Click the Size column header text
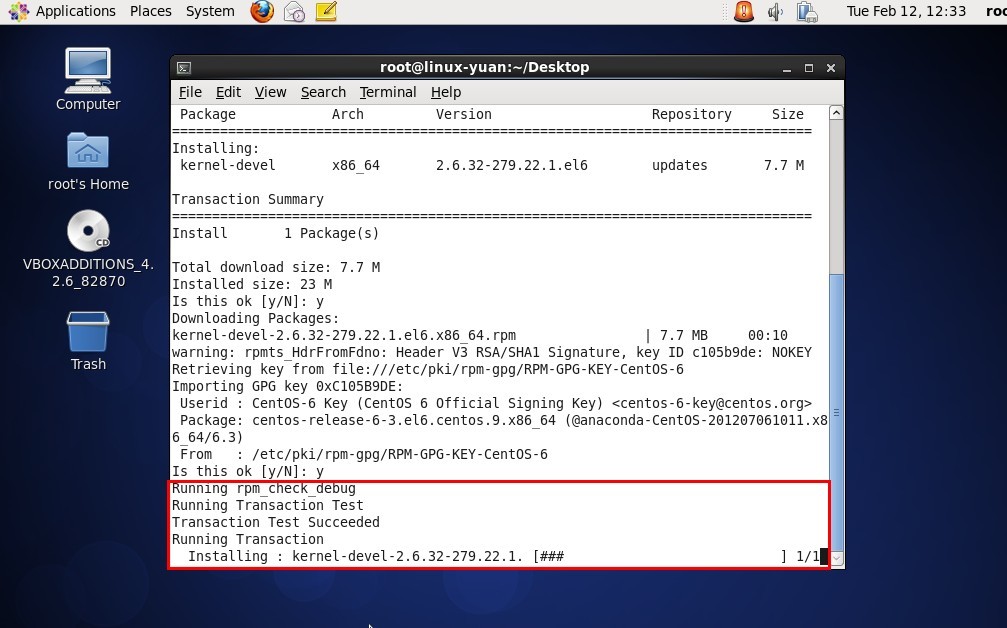Viewport: 1007px width, 628px height. point(787,114)
